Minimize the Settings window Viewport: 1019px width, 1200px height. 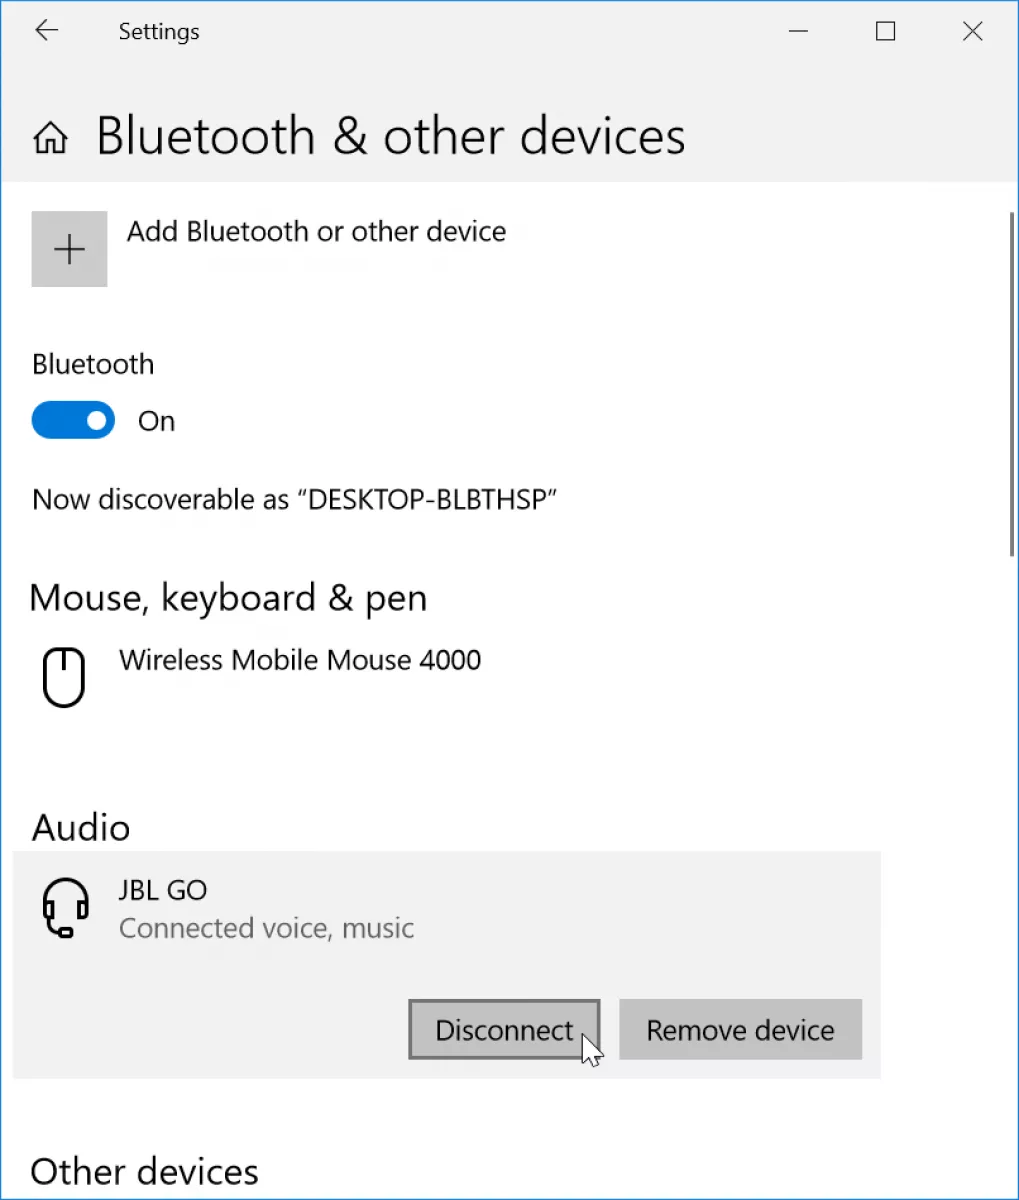pyautogui.click(x=798, y=31)
